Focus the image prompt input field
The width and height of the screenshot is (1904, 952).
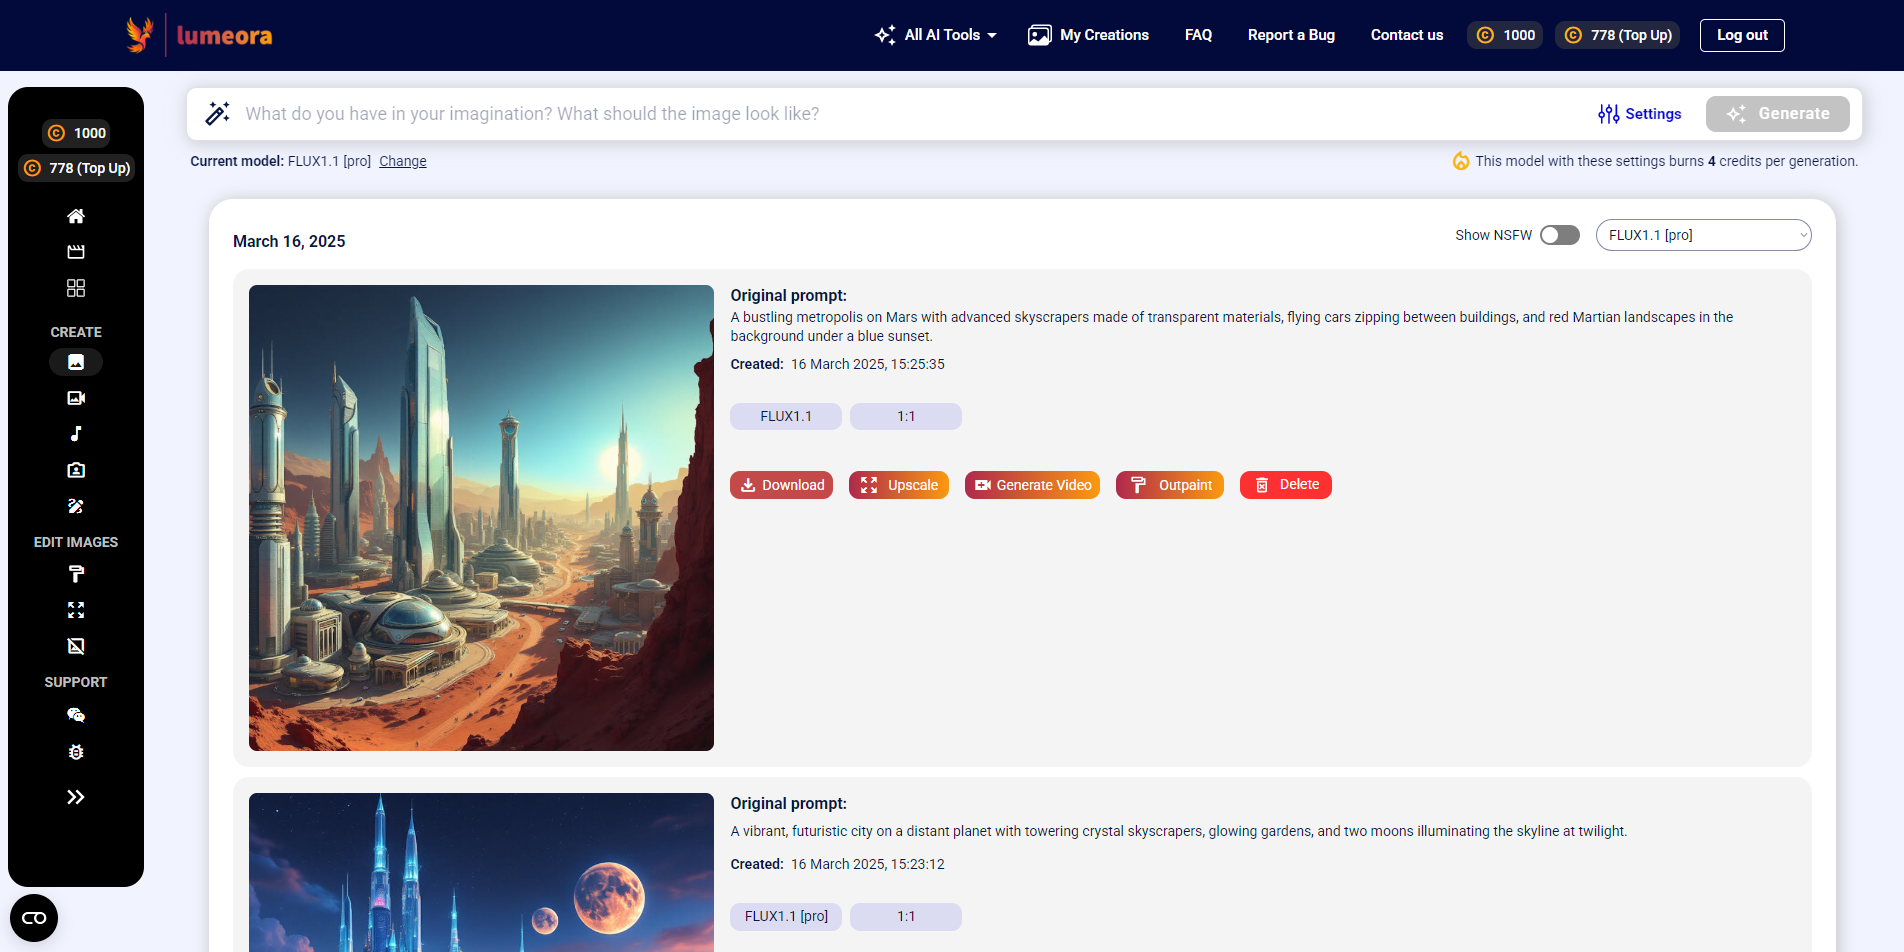910,114
